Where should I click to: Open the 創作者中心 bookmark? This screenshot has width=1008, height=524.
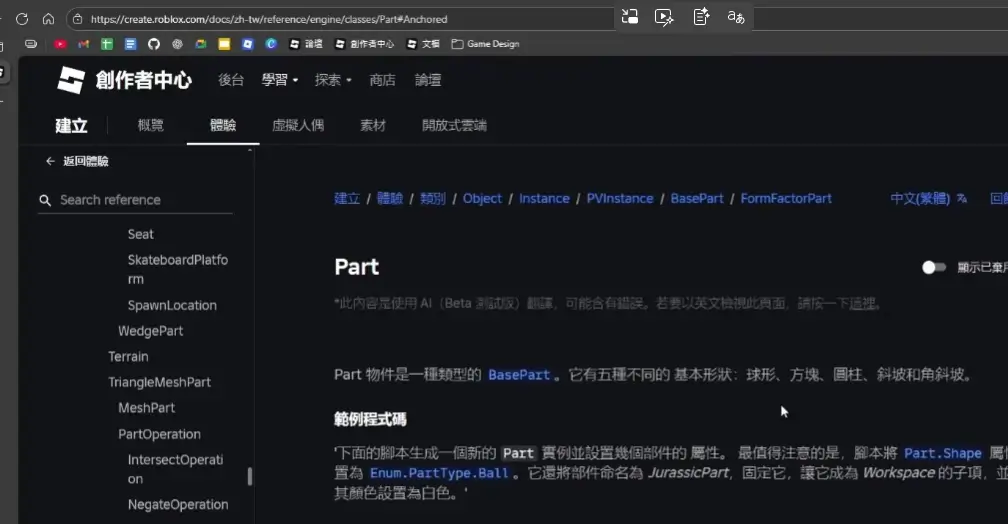click(x=364, y=44)
